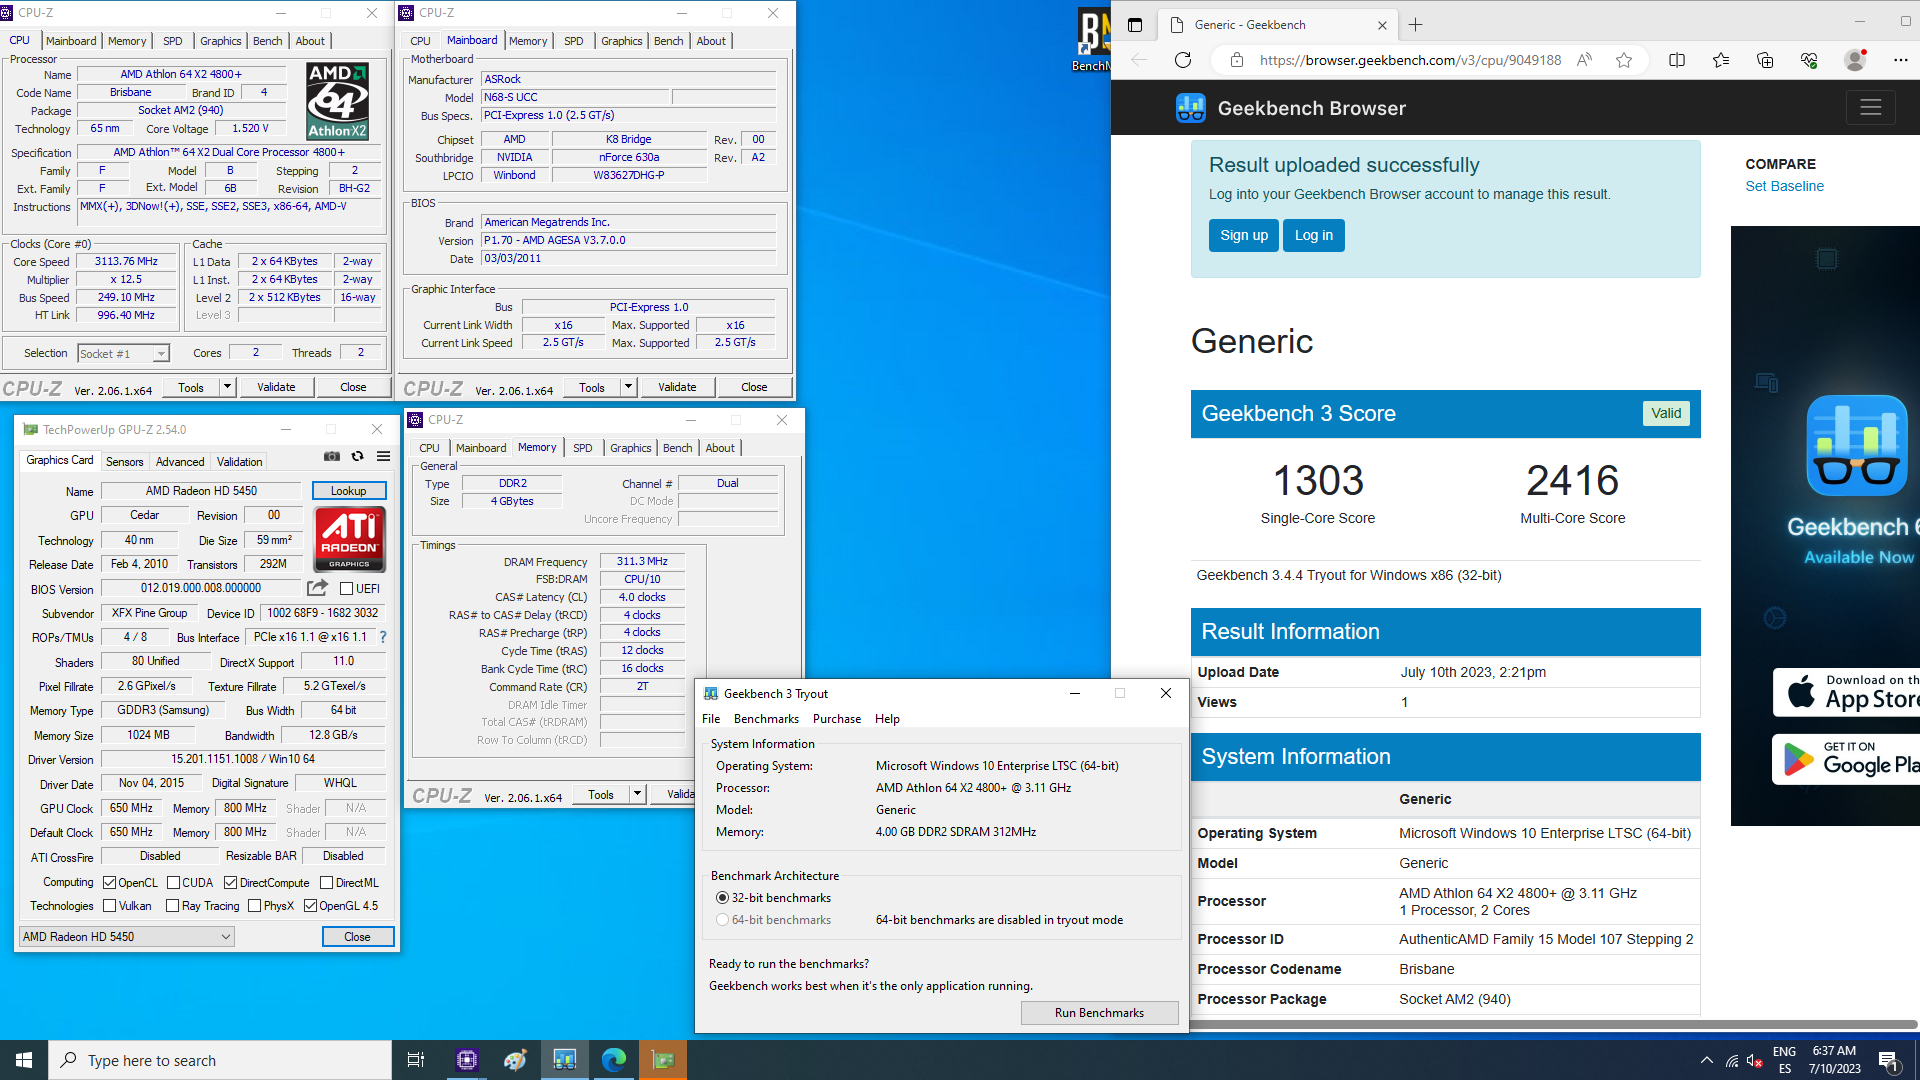Open the notification center icon
This screenshot has width=1920, height=1080.
tap(1888, 1060)
